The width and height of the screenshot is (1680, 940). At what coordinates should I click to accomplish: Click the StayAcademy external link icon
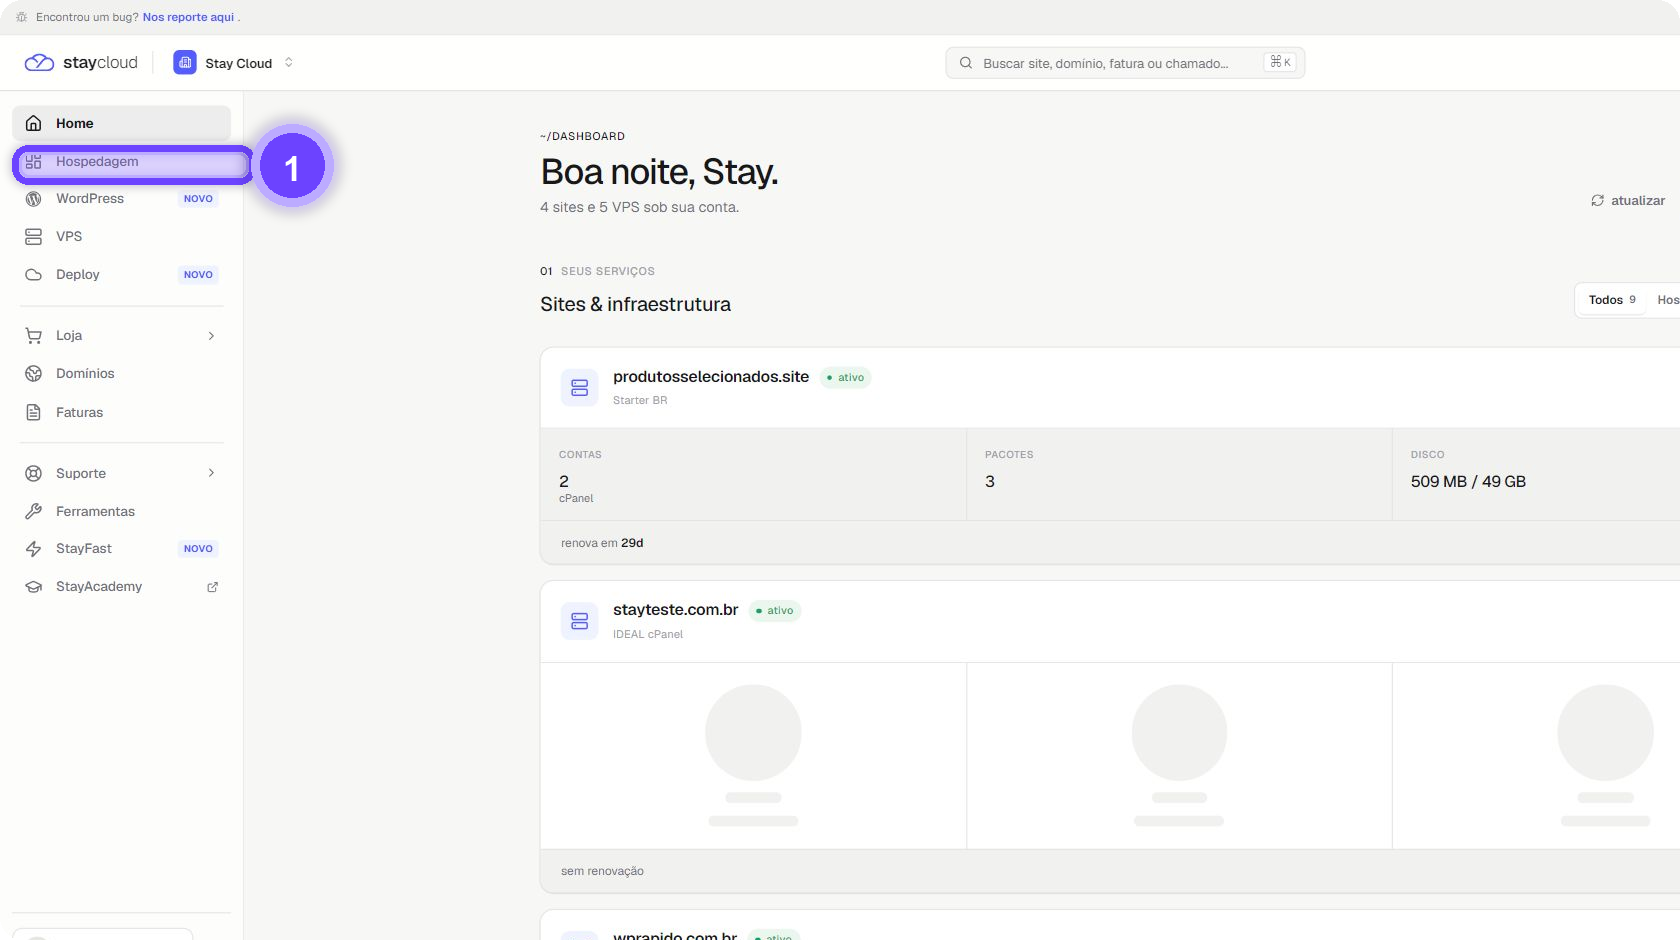(x=212, y=587)
